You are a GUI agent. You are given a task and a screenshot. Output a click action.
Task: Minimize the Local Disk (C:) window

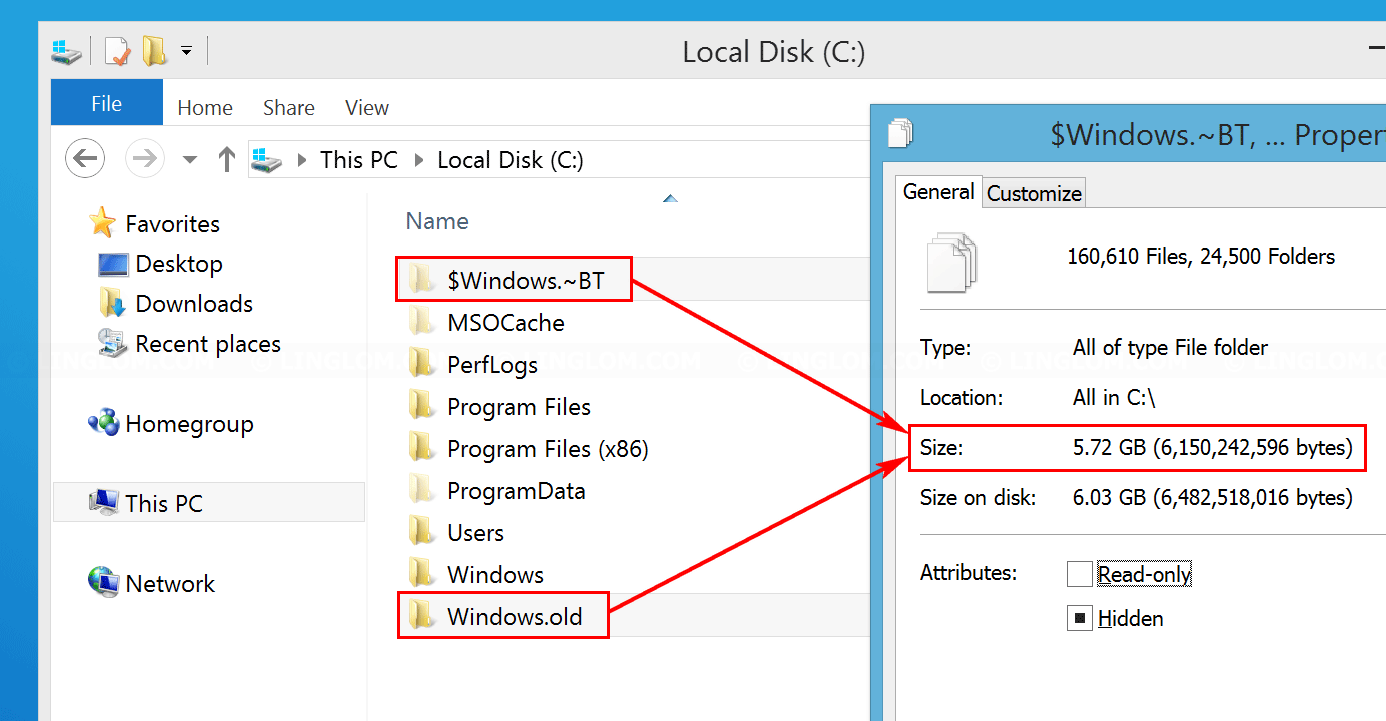tap(1377, 50)
